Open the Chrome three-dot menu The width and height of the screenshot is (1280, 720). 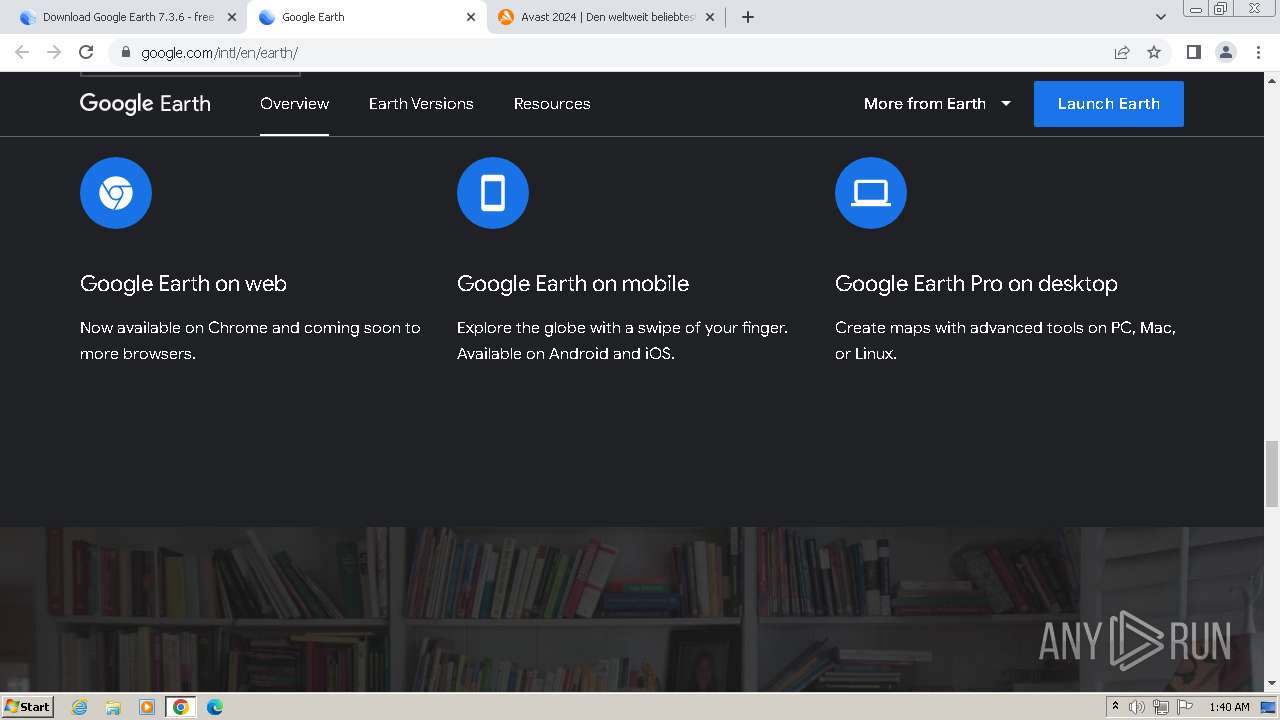click(x=1258, y=52)
